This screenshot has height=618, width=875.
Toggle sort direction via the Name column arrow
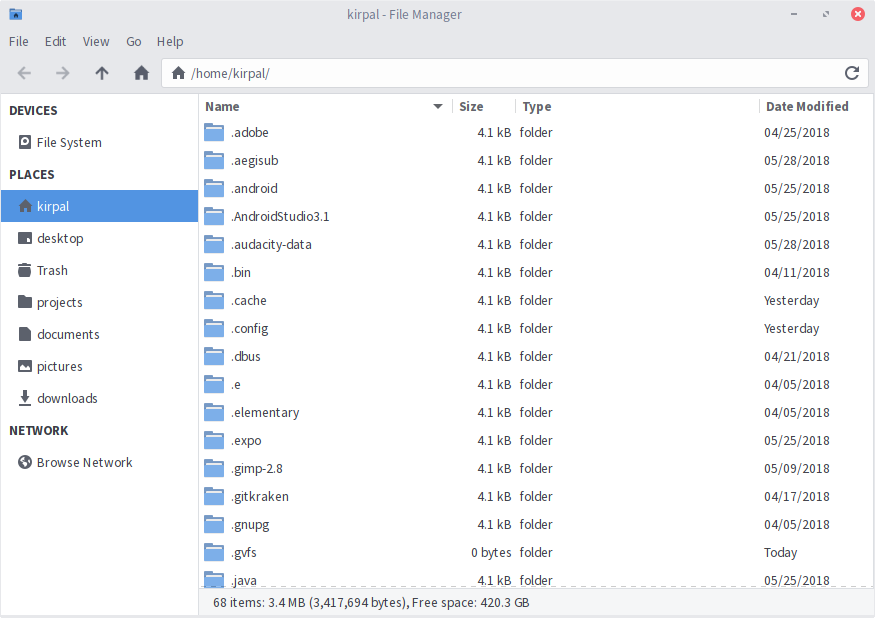point(437,106)
